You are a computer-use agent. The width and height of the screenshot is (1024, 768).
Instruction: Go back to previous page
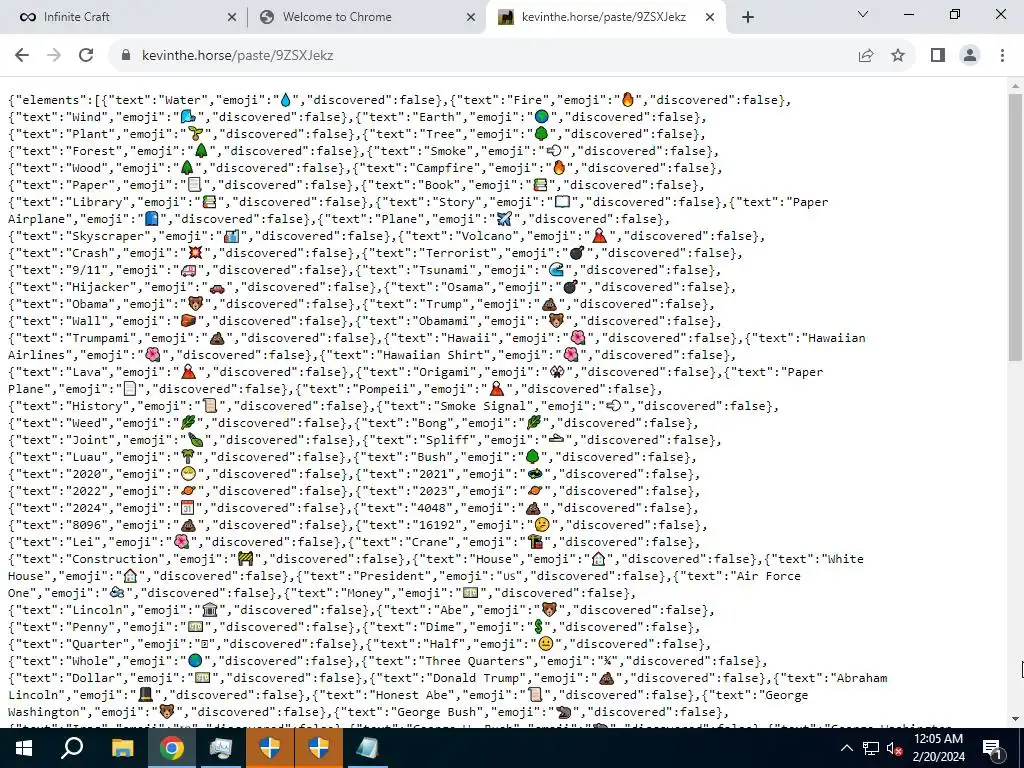tap(22, 55)
